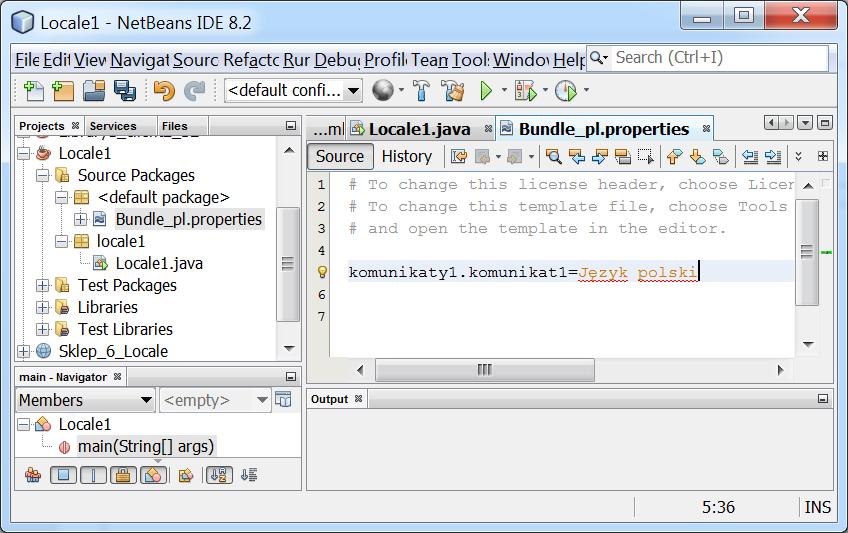
Task: Switch to the Services tab
Action: tap(112, 126)
